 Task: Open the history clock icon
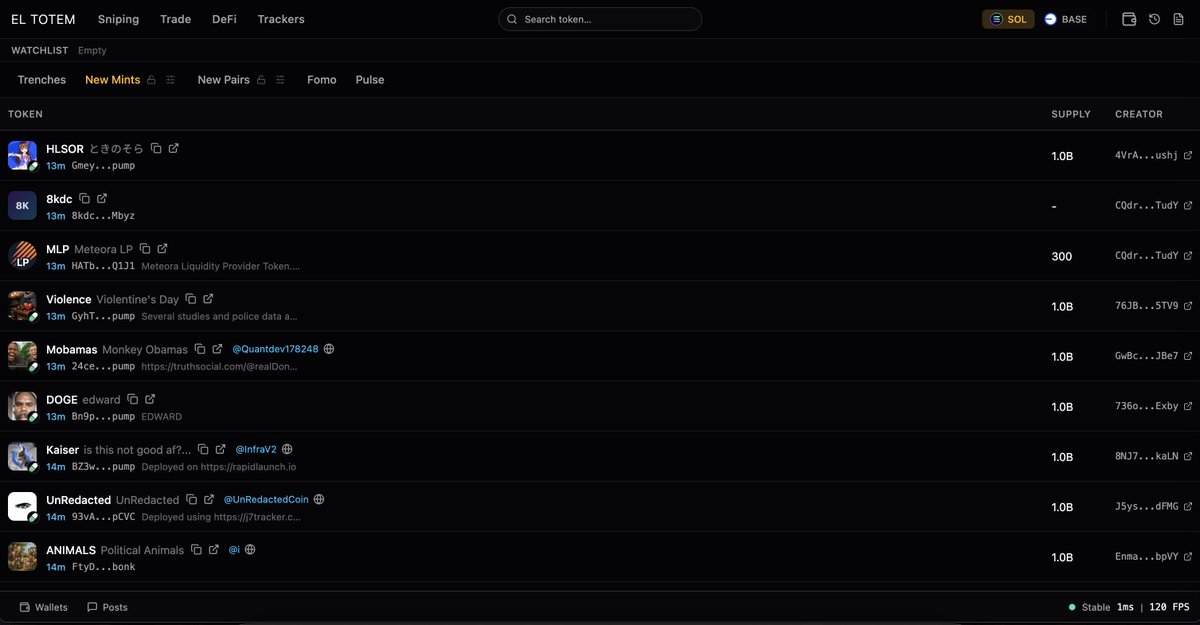pyautogui.click(x=1154, y=19)
